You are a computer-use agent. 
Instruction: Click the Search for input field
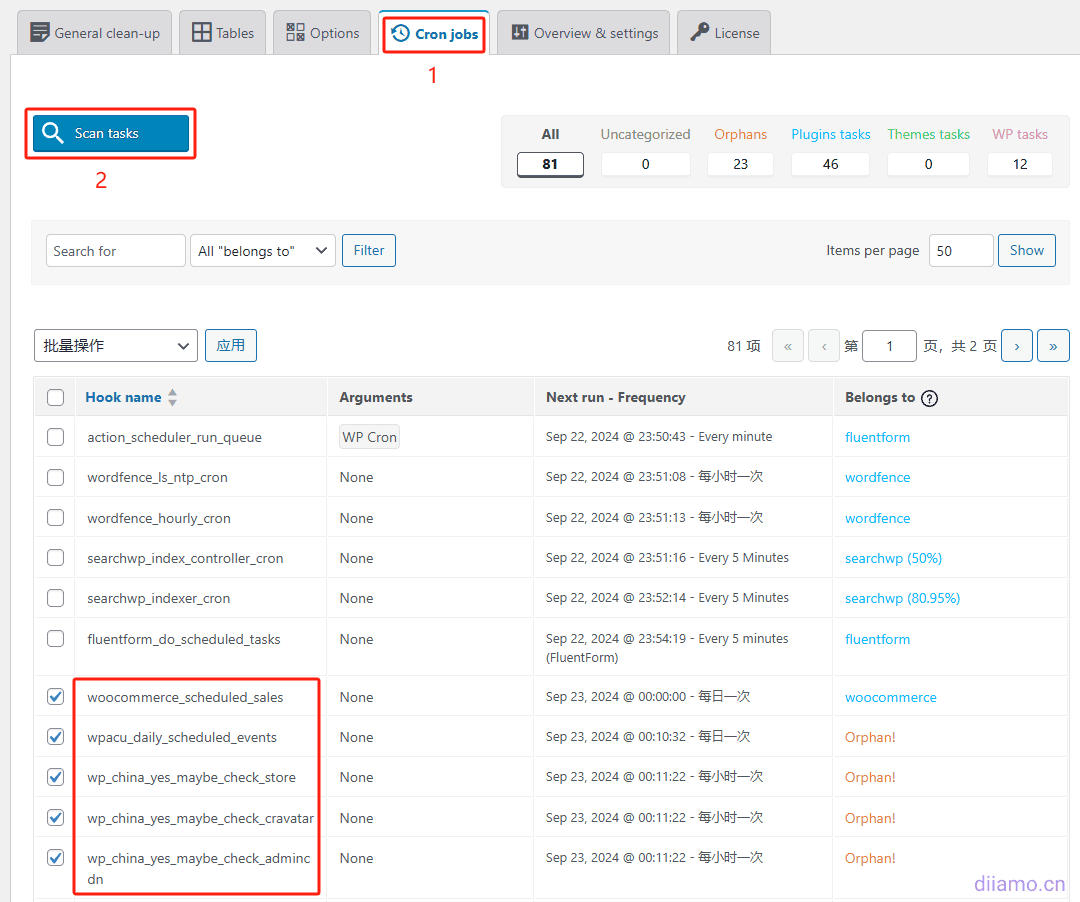click(115, 251)
